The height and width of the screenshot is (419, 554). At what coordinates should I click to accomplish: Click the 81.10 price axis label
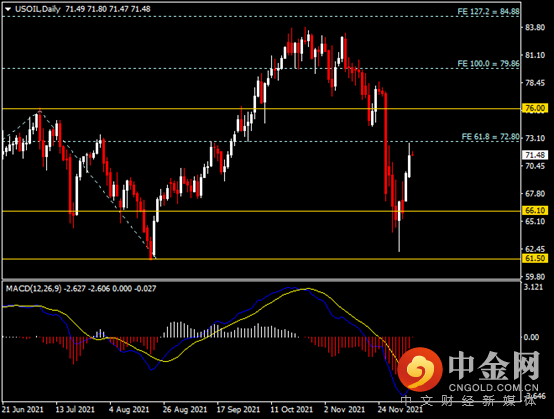pos(535,55)
